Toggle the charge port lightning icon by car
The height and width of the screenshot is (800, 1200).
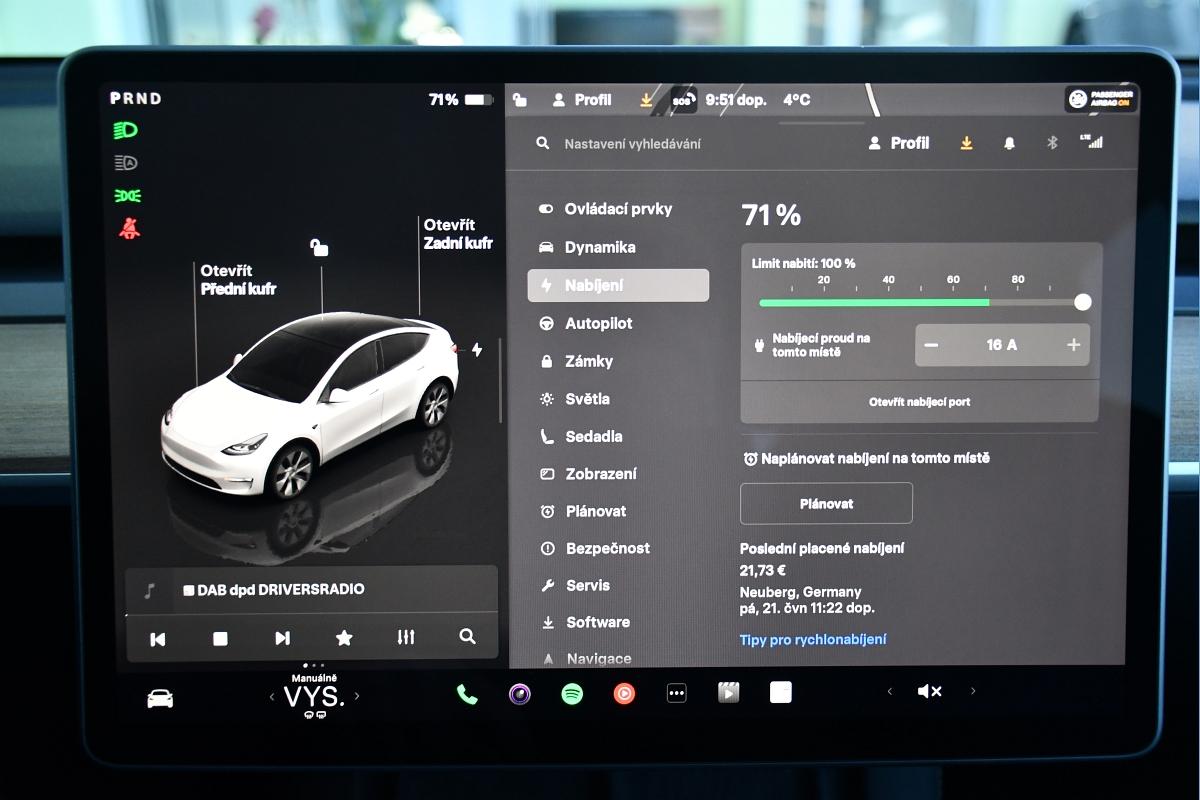pyautogui.click(x=477, y=350)
